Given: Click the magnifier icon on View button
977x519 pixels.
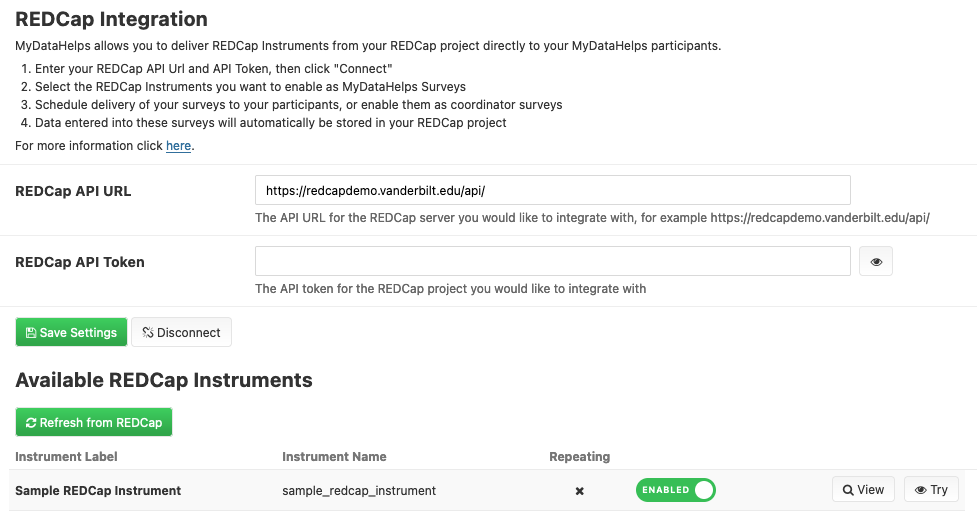Looking at the screenshot, I should 848,490.
